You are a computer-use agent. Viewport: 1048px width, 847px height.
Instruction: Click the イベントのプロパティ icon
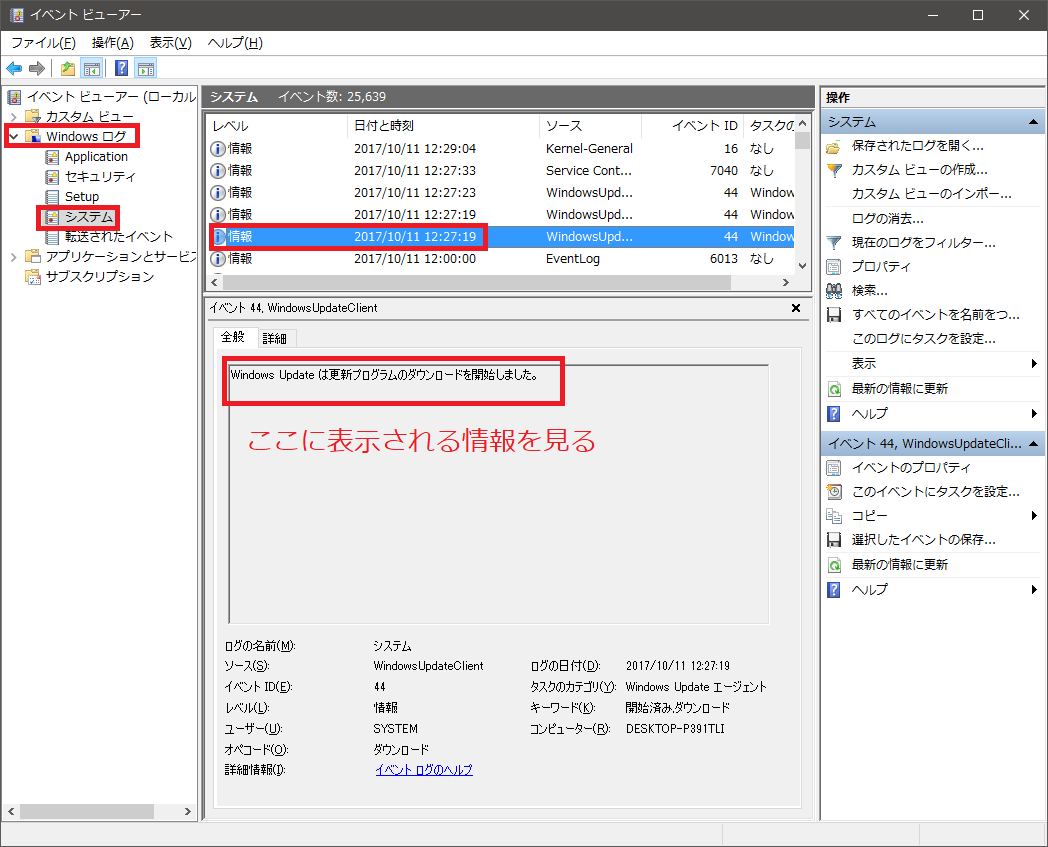(x=833, y=468)
